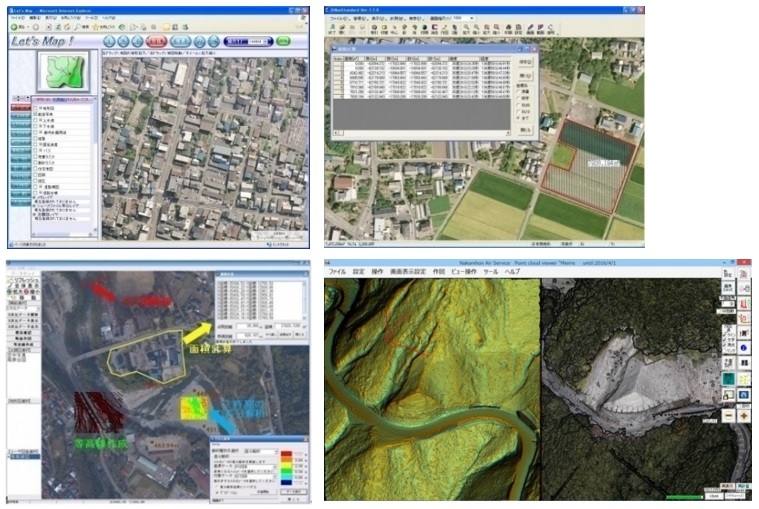Click the 再表示 button in point cloud viewer
759x509 pixels.
tap(727, 485)
